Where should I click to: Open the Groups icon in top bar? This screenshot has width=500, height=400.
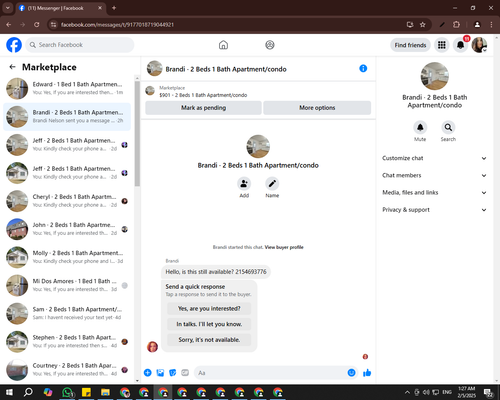(270, 45)
